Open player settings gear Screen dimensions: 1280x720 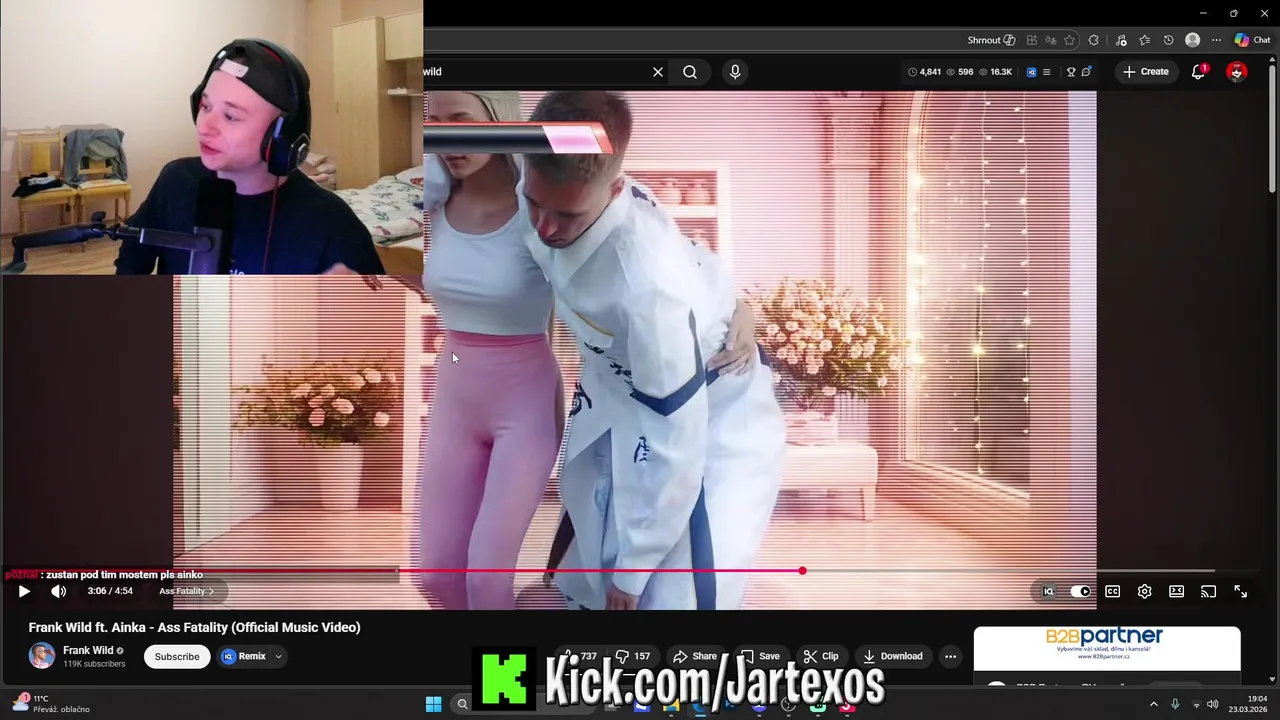tap(1144, 591)
